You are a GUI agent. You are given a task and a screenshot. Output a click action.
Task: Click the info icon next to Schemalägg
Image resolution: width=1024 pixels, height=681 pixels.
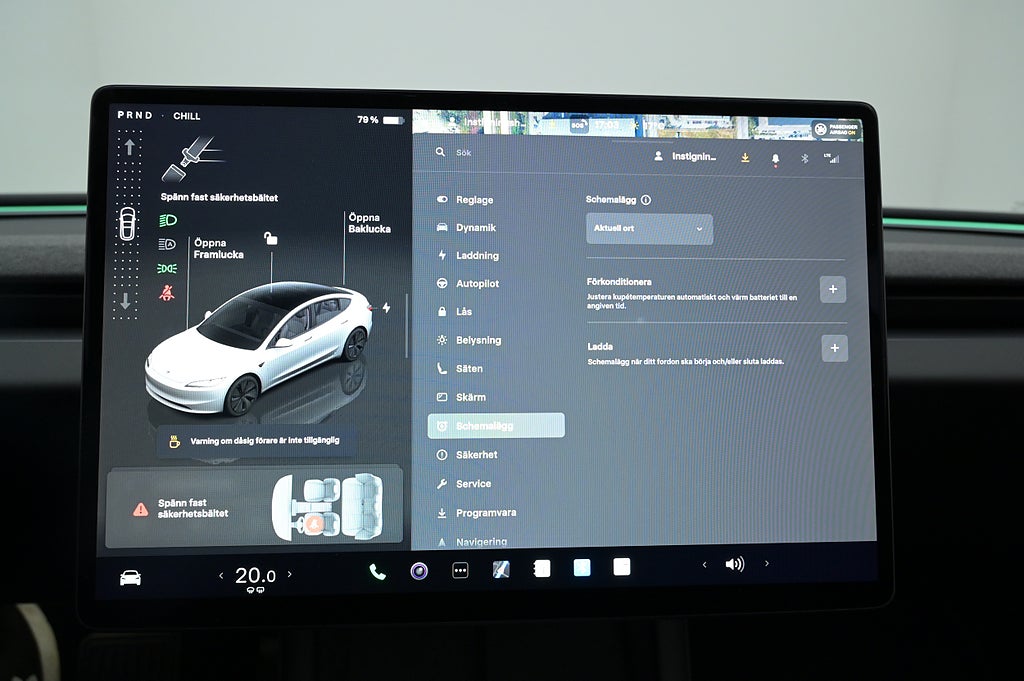[x=645, y=200]
